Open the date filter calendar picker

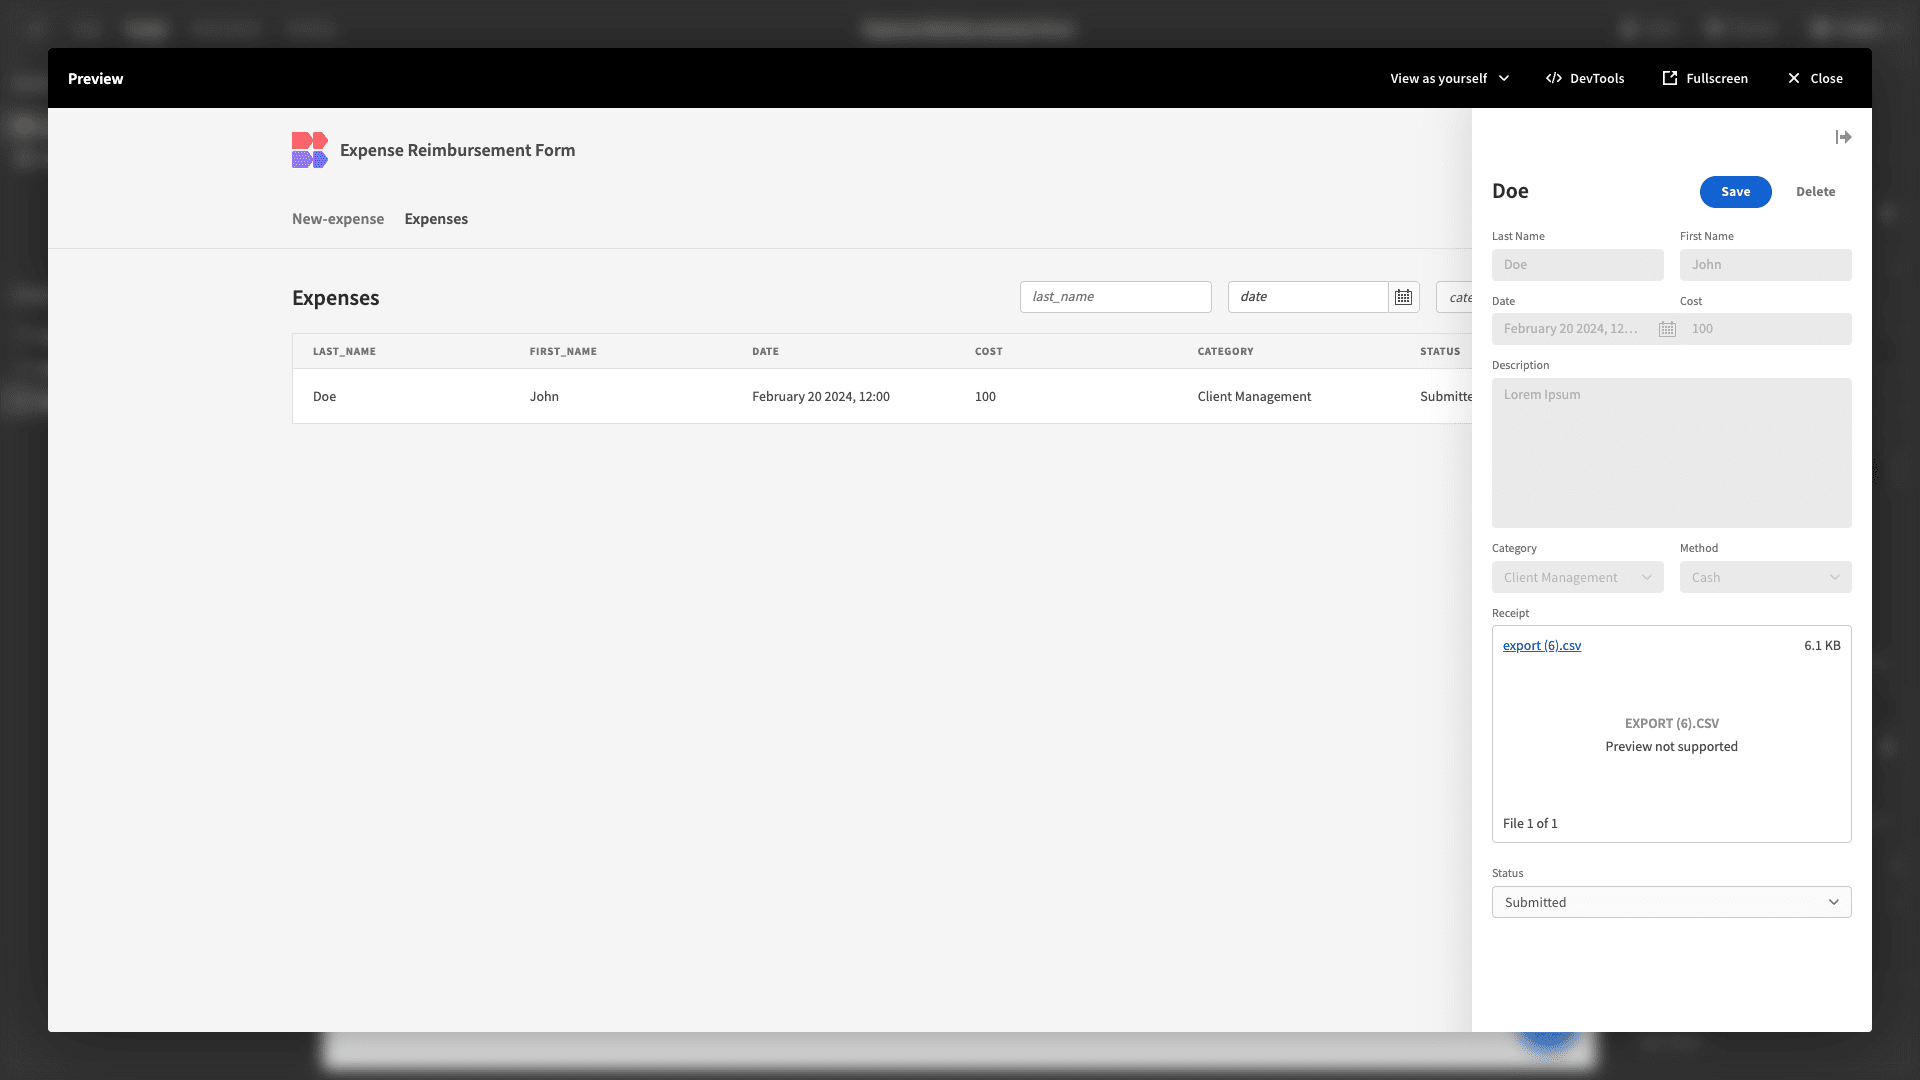(x=1403, y=297)
